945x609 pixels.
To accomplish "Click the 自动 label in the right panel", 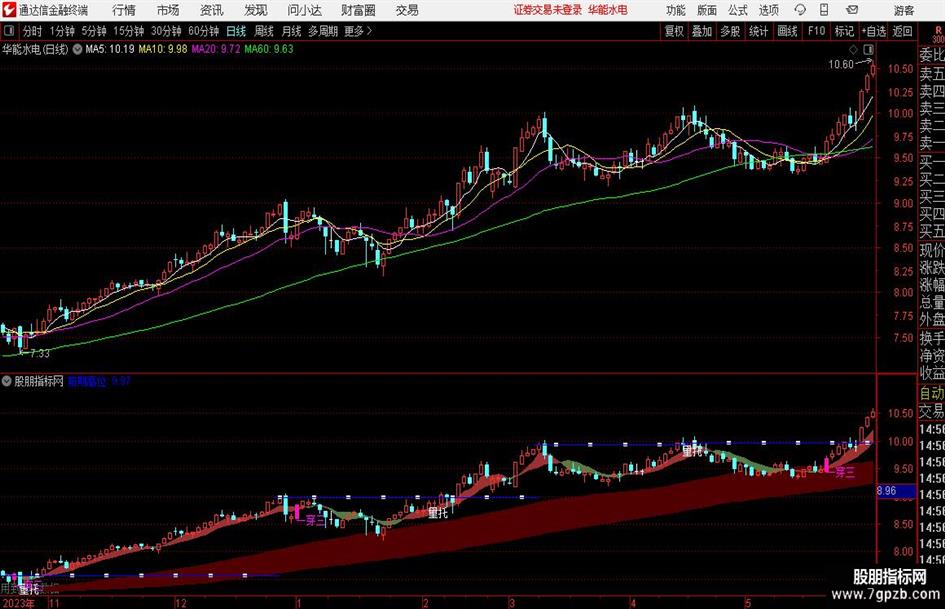I will [x=932, y=393].
